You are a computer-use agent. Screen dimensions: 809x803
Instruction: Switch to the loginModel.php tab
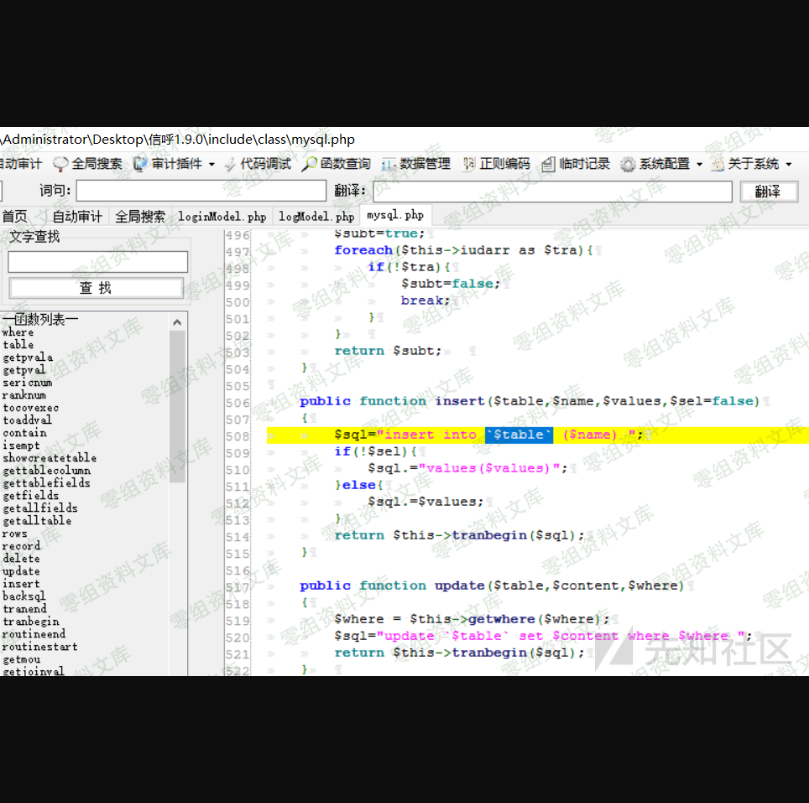click(x=222, y=216)
